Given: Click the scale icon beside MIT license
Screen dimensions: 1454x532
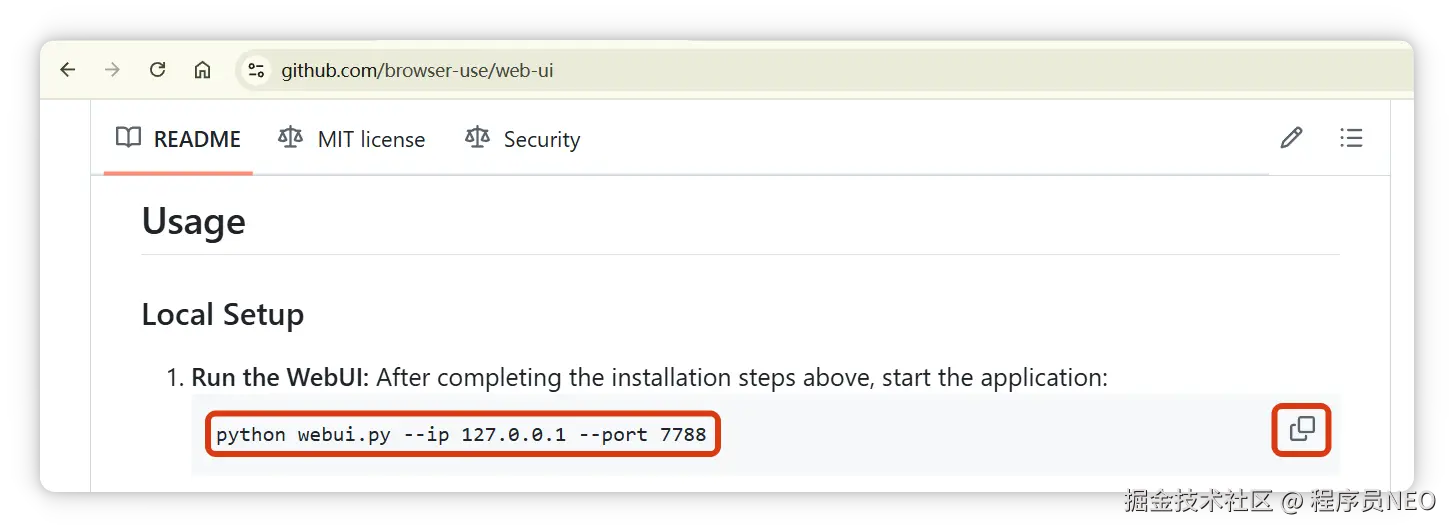Looking at the screenshot, I should tap(290, 138).
